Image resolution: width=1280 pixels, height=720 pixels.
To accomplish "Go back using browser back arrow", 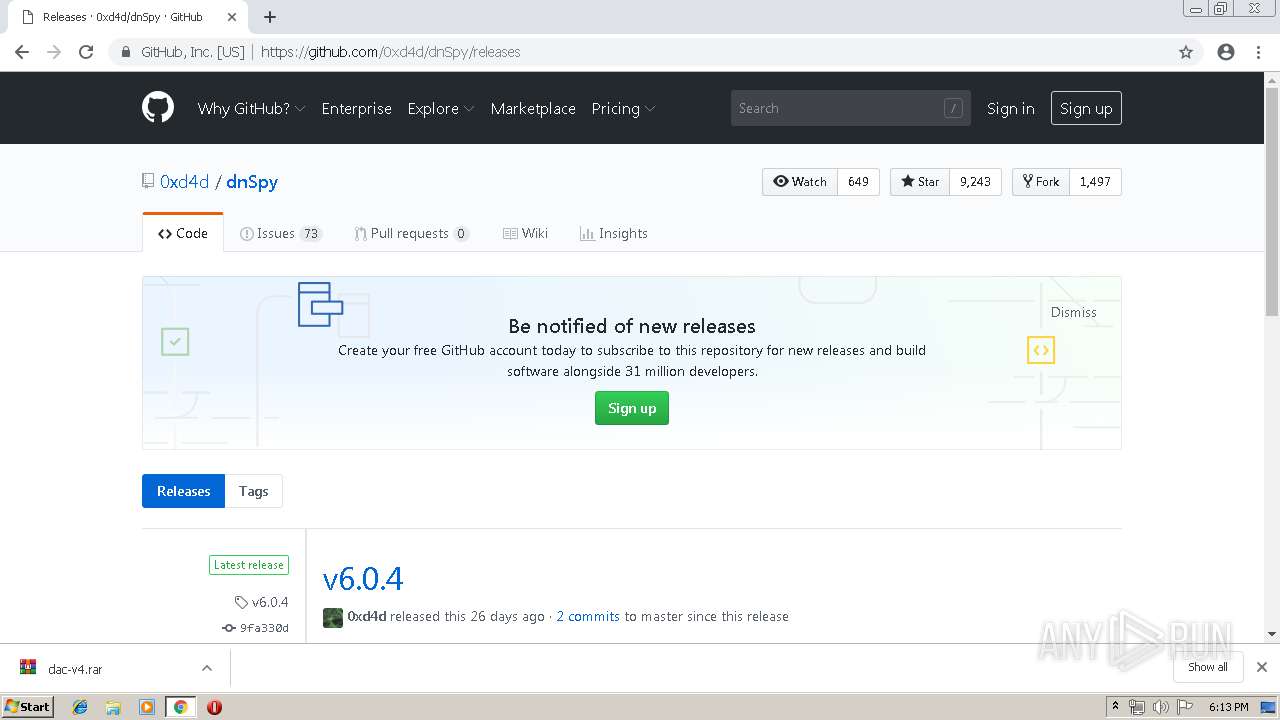I will 22,52.
